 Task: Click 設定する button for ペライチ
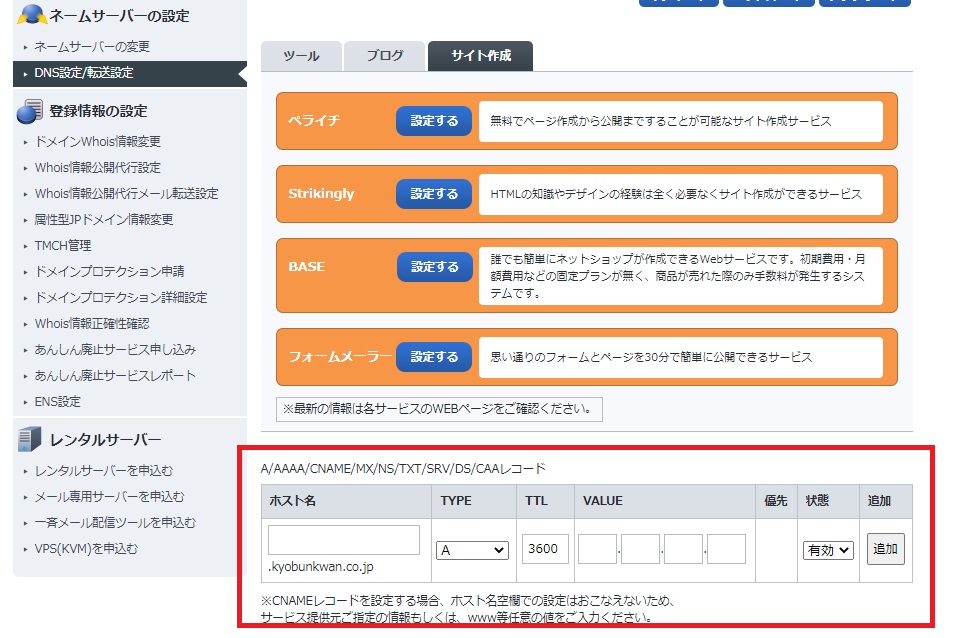click(434, 121)
